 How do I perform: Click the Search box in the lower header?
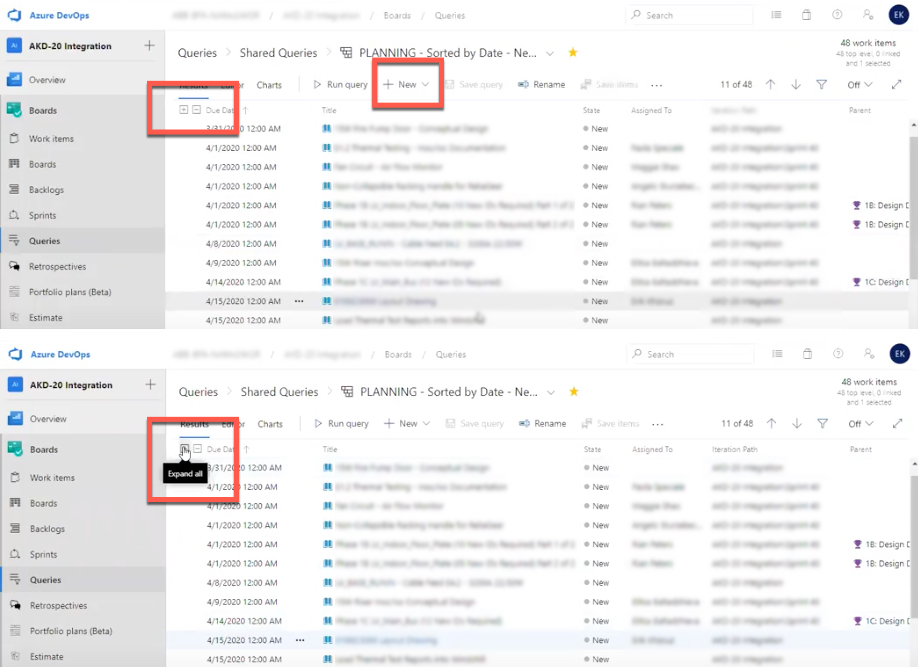(692, 354)
